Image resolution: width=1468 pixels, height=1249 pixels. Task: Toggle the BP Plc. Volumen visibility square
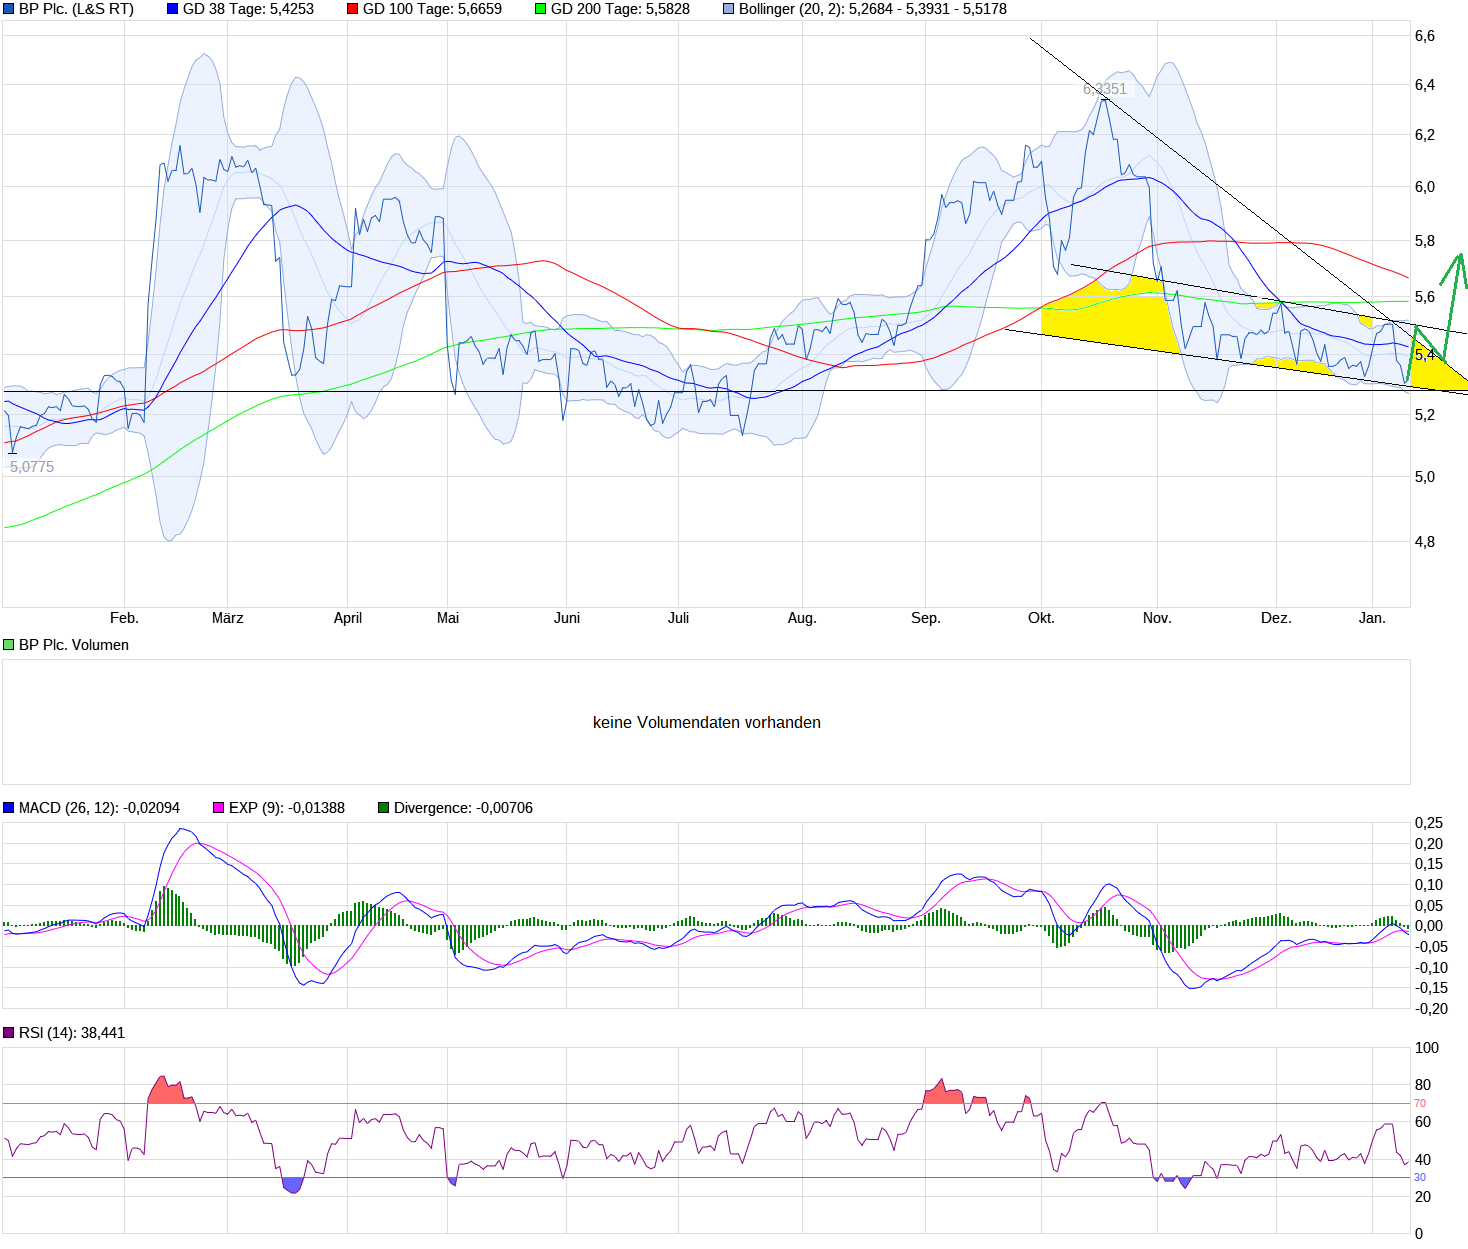[8, 644]
